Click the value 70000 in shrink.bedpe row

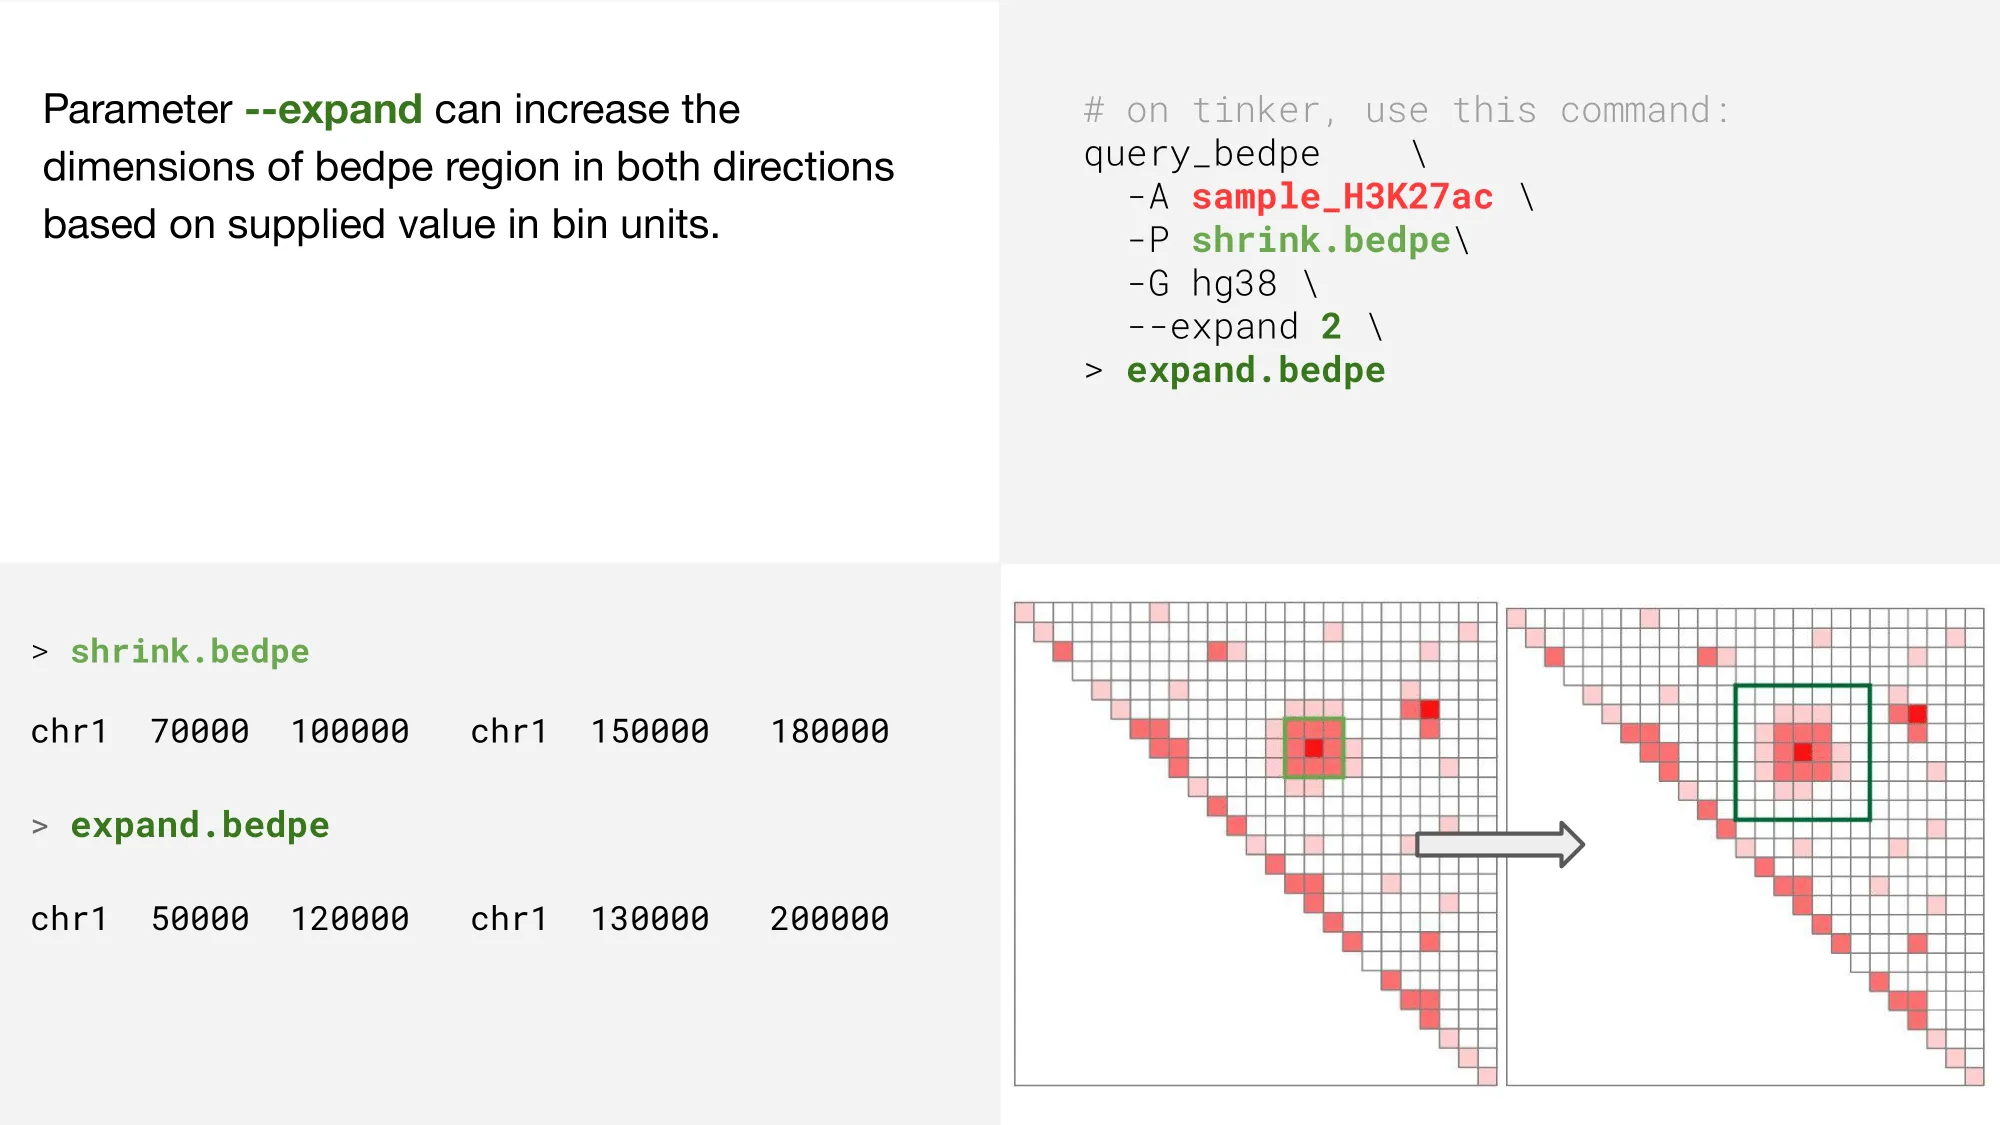(200, 732)
